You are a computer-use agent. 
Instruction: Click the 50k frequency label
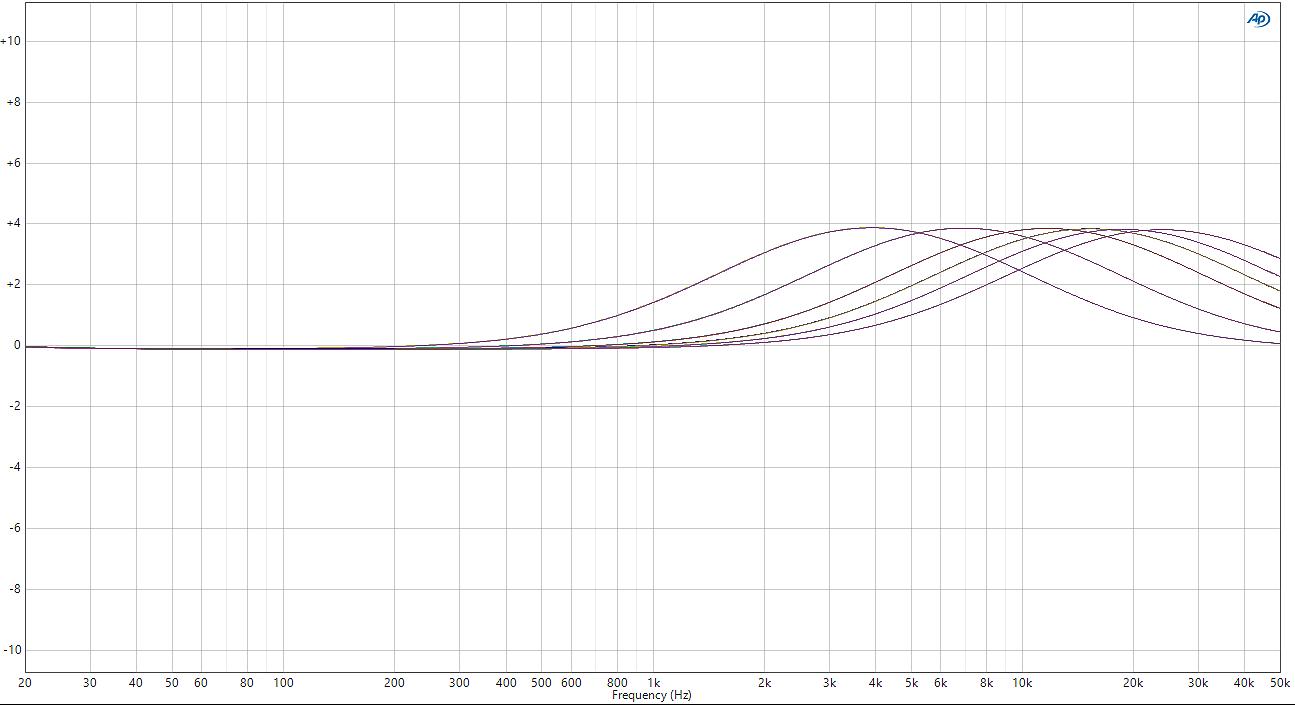click(x=1279, y=683)
